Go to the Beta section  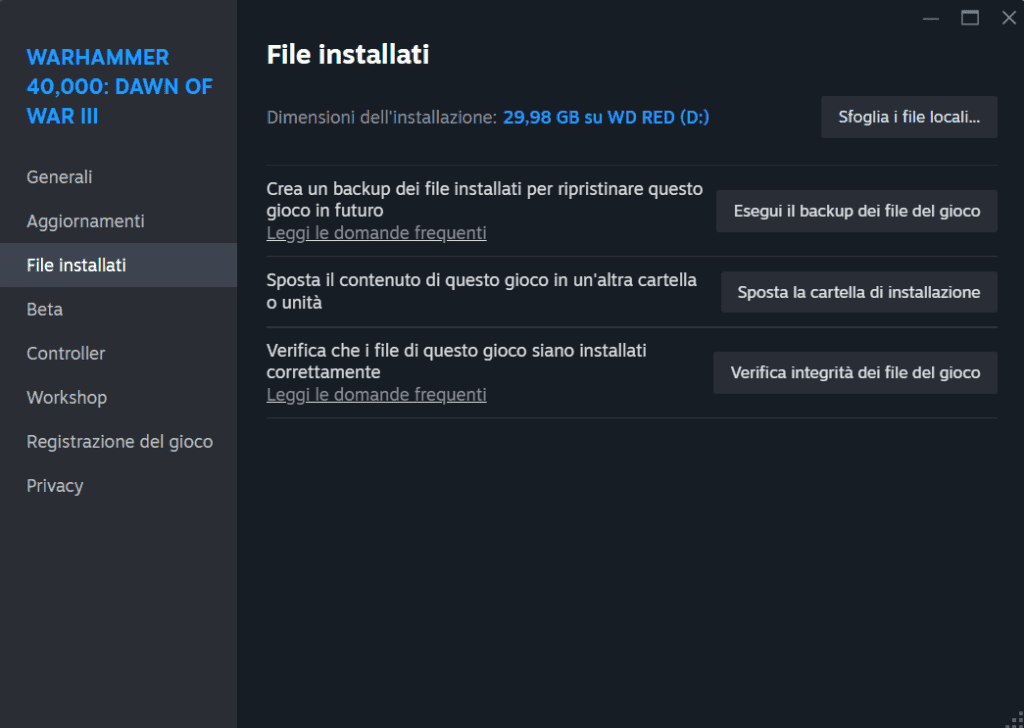45,309
